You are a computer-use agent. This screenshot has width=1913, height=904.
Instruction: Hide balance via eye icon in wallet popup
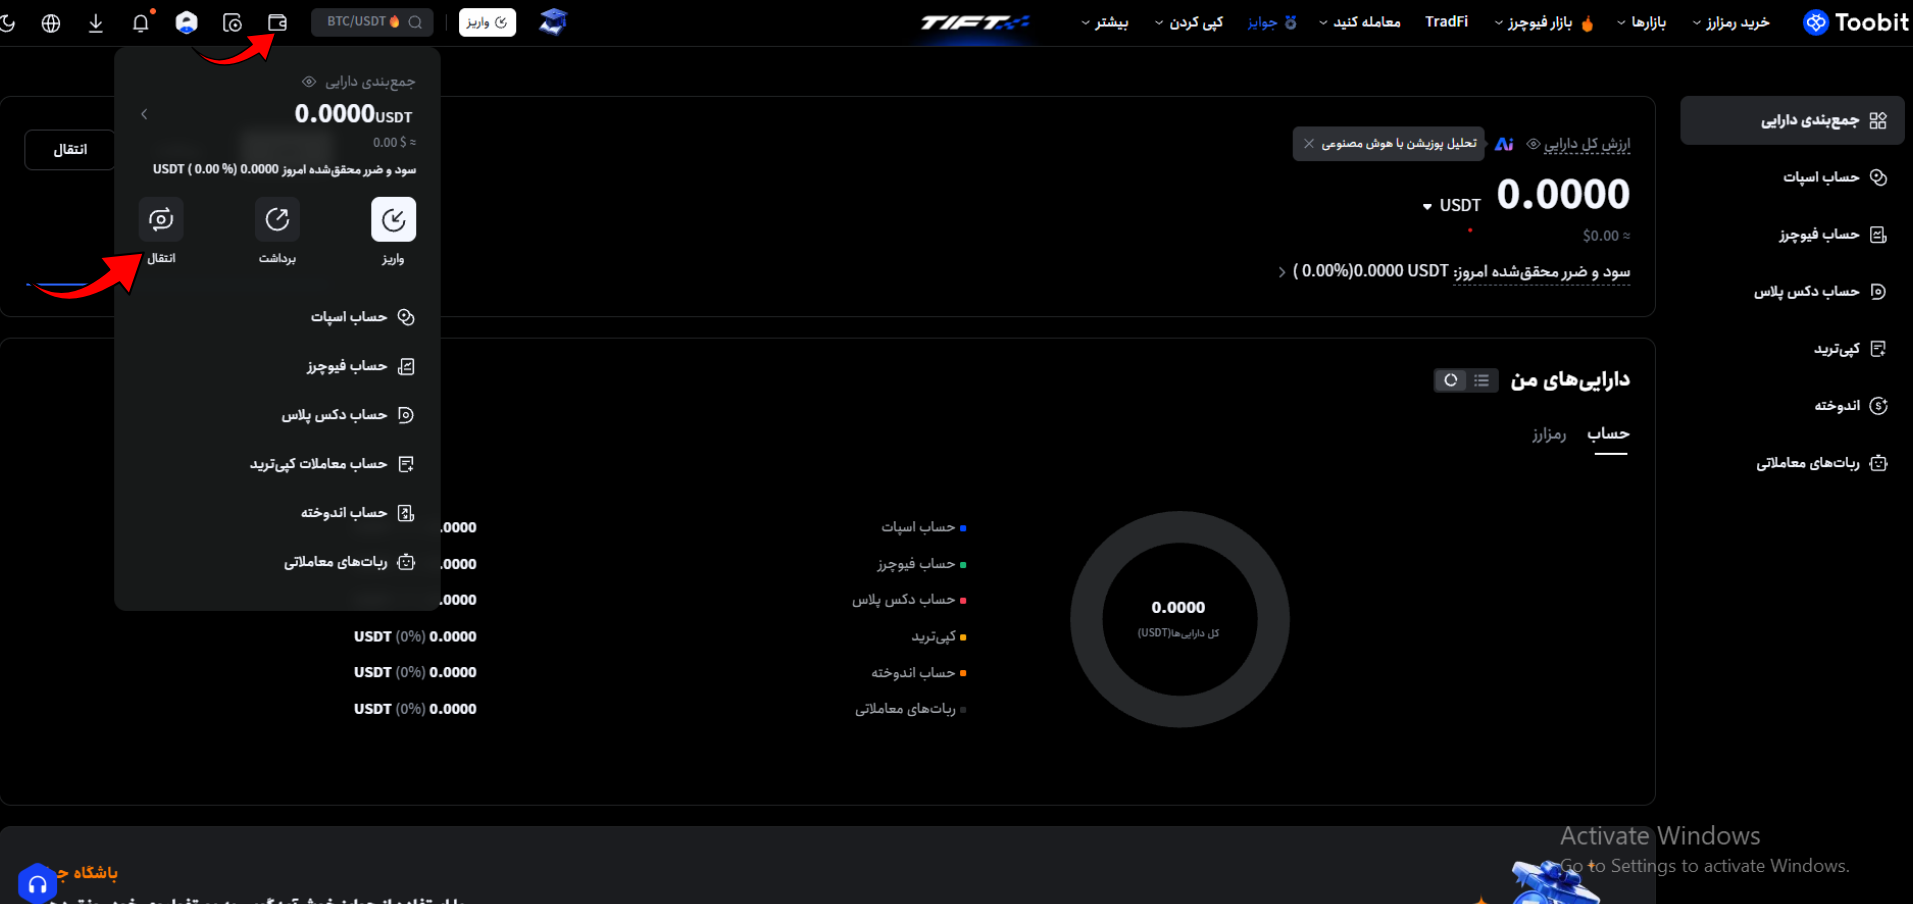coord(309,82)
